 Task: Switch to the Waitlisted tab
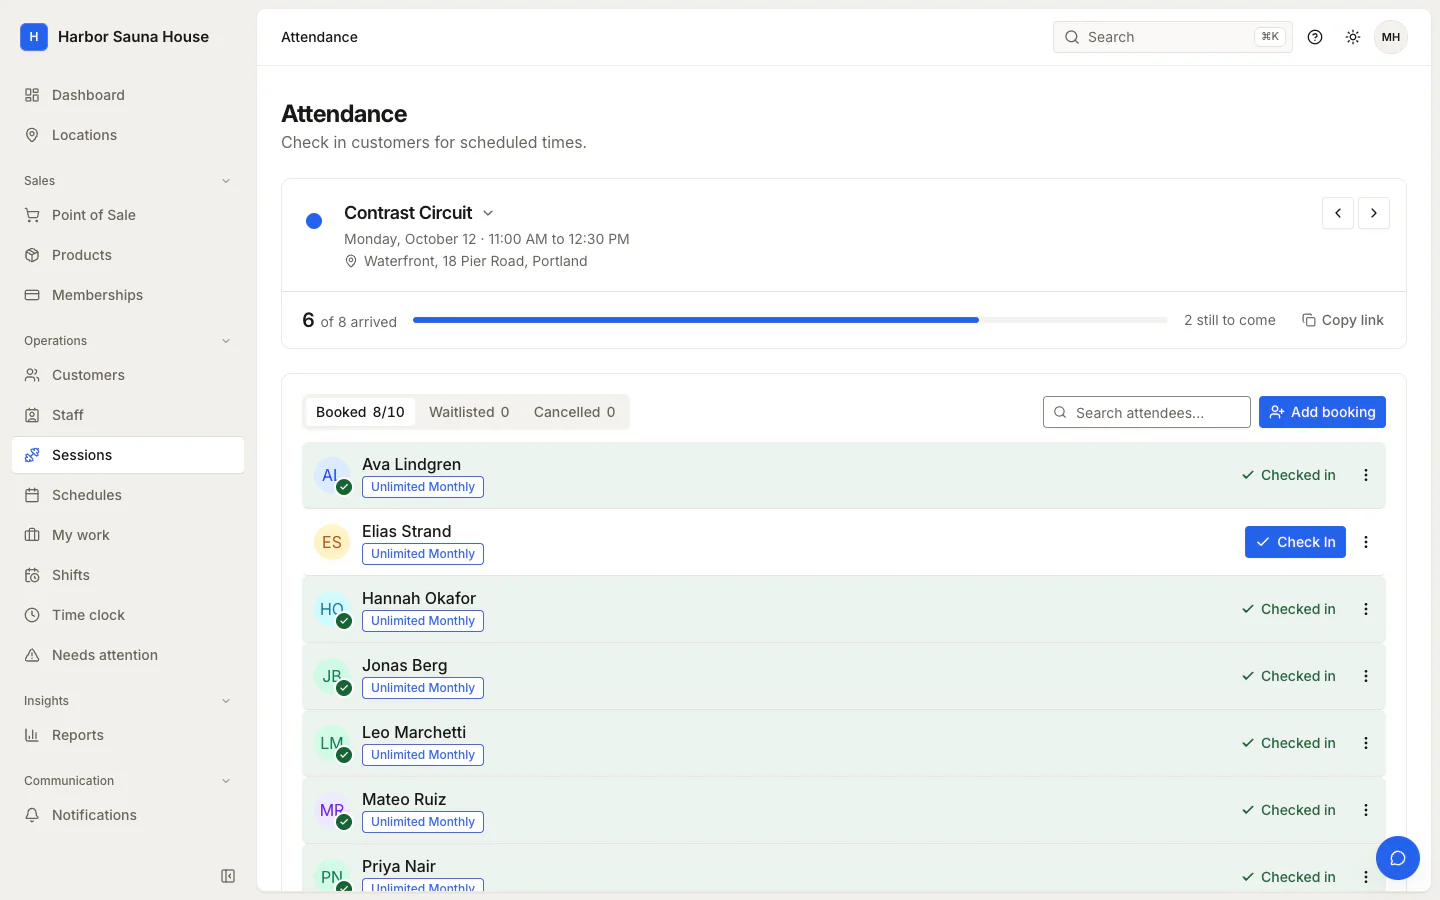[469, 412]
